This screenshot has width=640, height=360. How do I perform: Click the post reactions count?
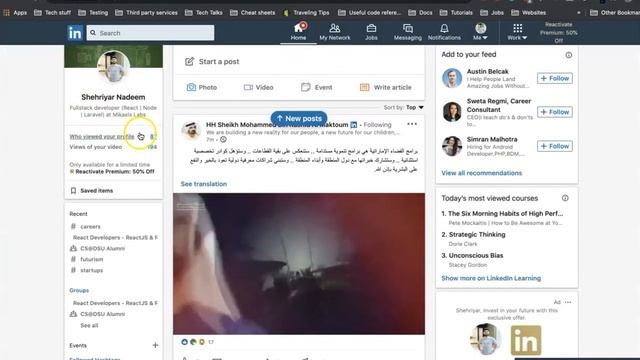point(211,342)
